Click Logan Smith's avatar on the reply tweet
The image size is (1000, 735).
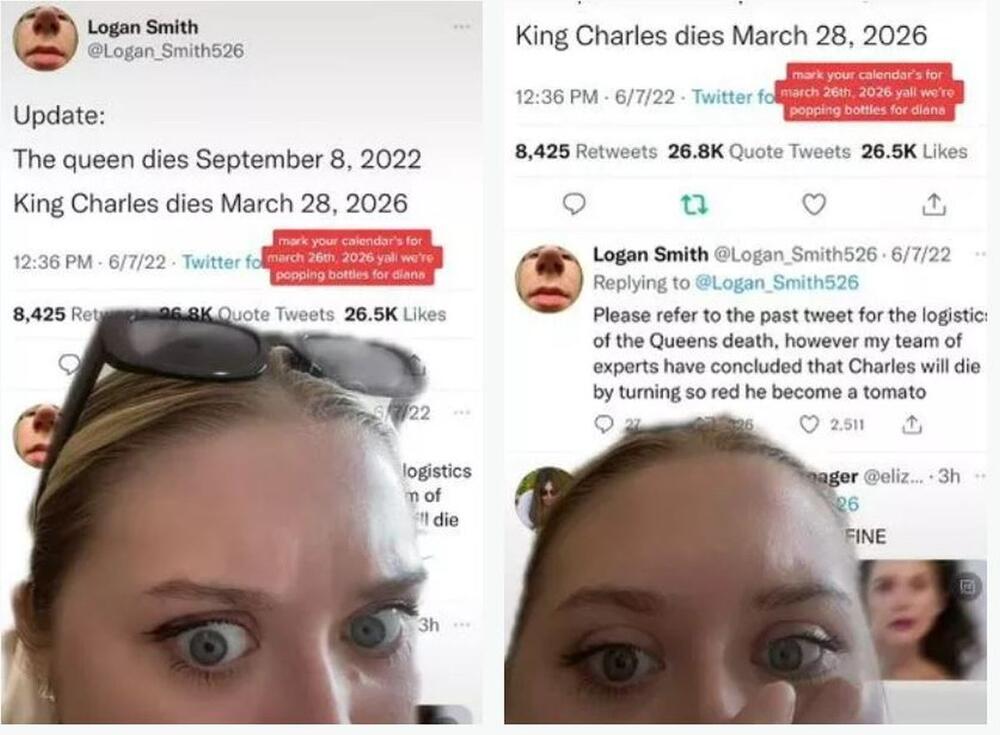point(548,279)
